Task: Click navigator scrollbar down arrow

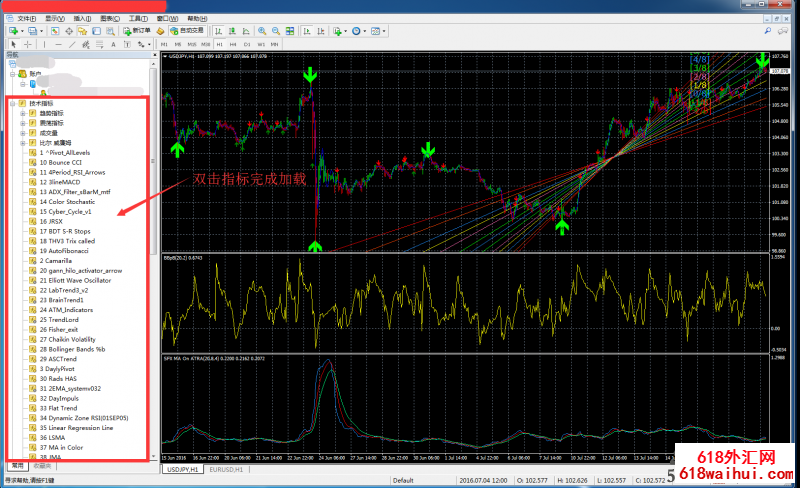Action: pos(153,456)
